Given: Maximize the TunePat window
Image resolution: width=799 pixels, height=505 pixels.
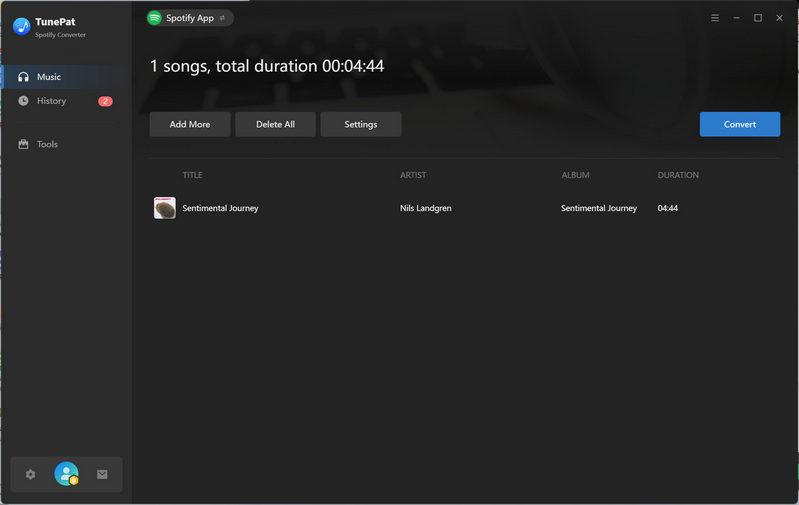Looking at the screenshot, I should pos(758,18).
